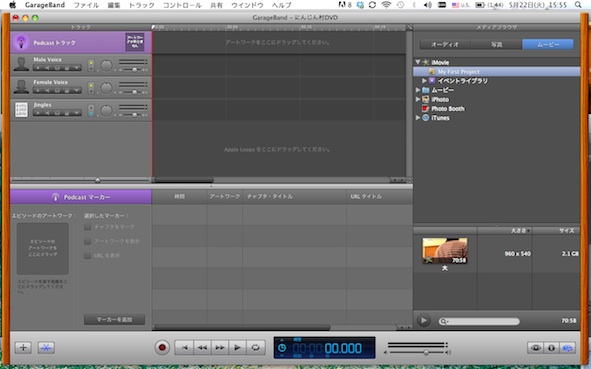Change LCD mode via the clock icon
Viewport: 591px width, 369px height.
pos(282,348)
